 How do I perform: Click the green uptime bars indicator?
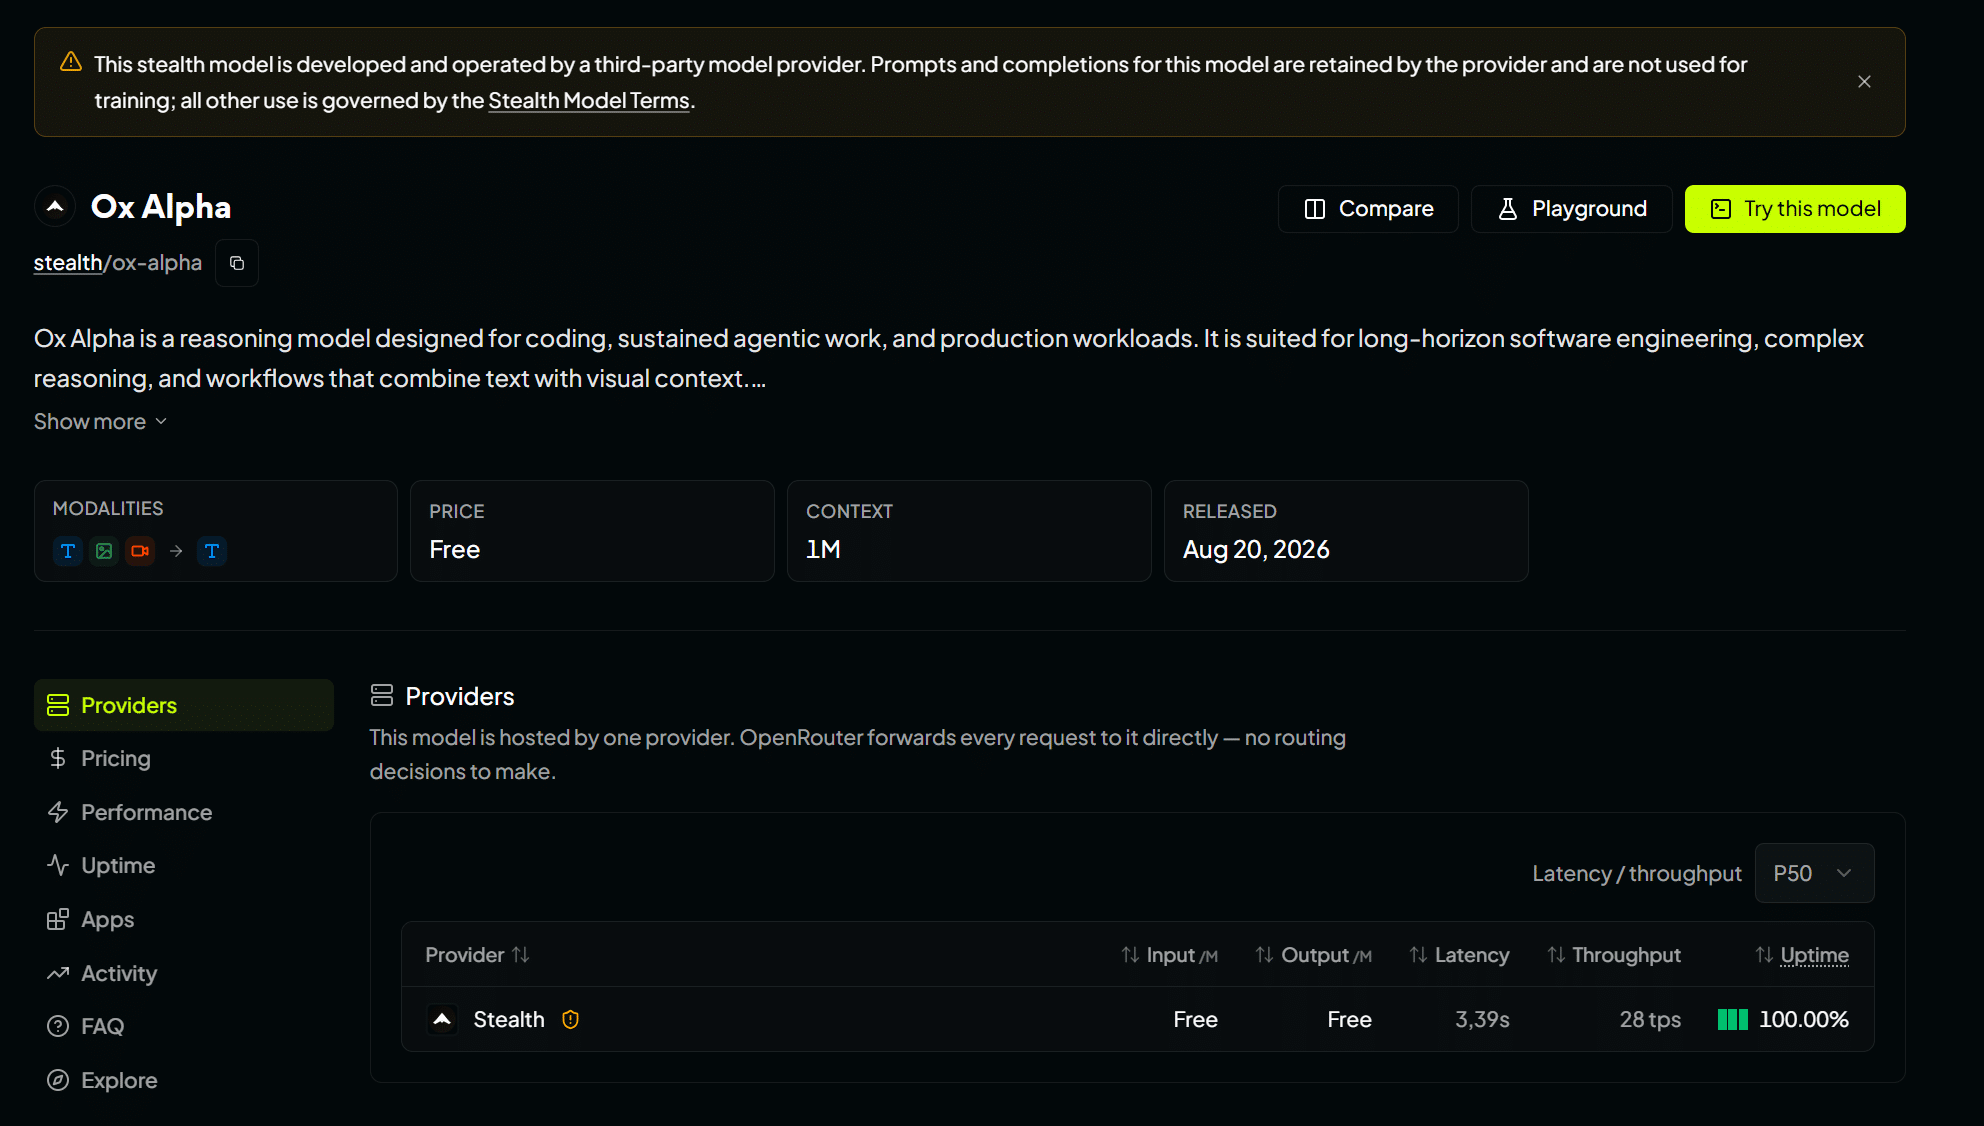point(1733,1019)
